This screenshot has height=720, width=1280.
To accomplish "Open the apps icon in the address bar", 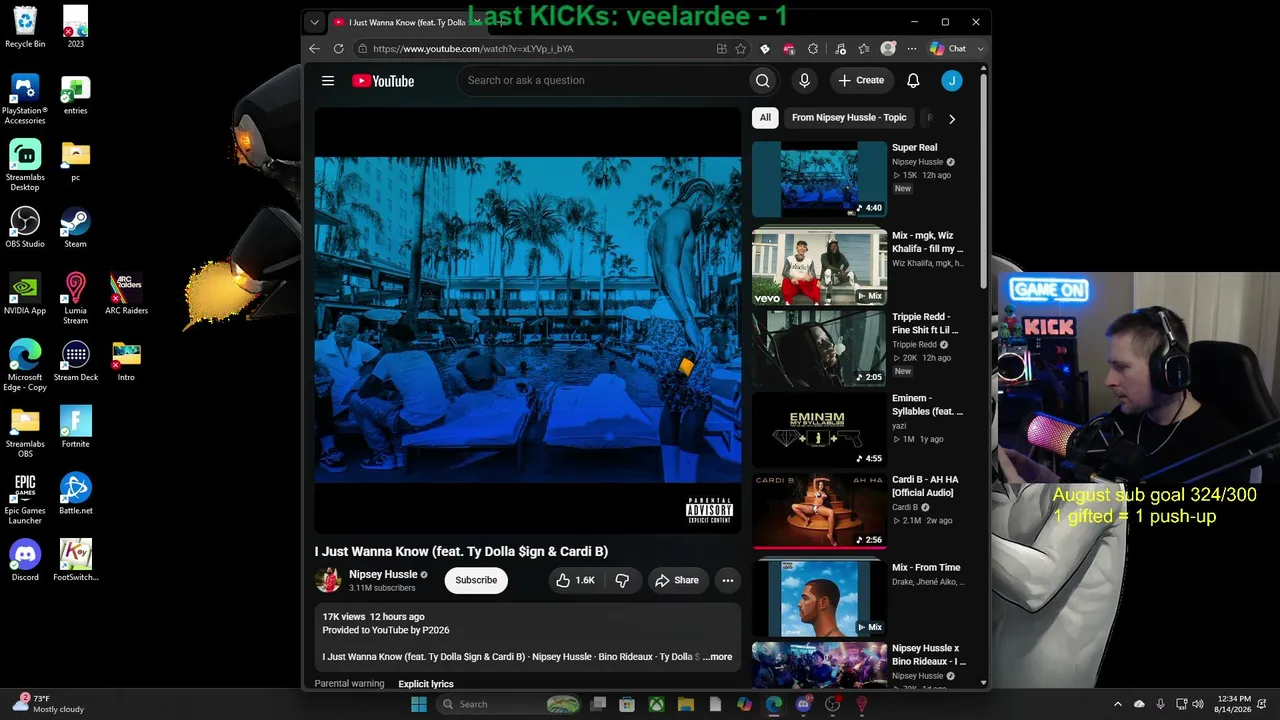I will 722,48.
